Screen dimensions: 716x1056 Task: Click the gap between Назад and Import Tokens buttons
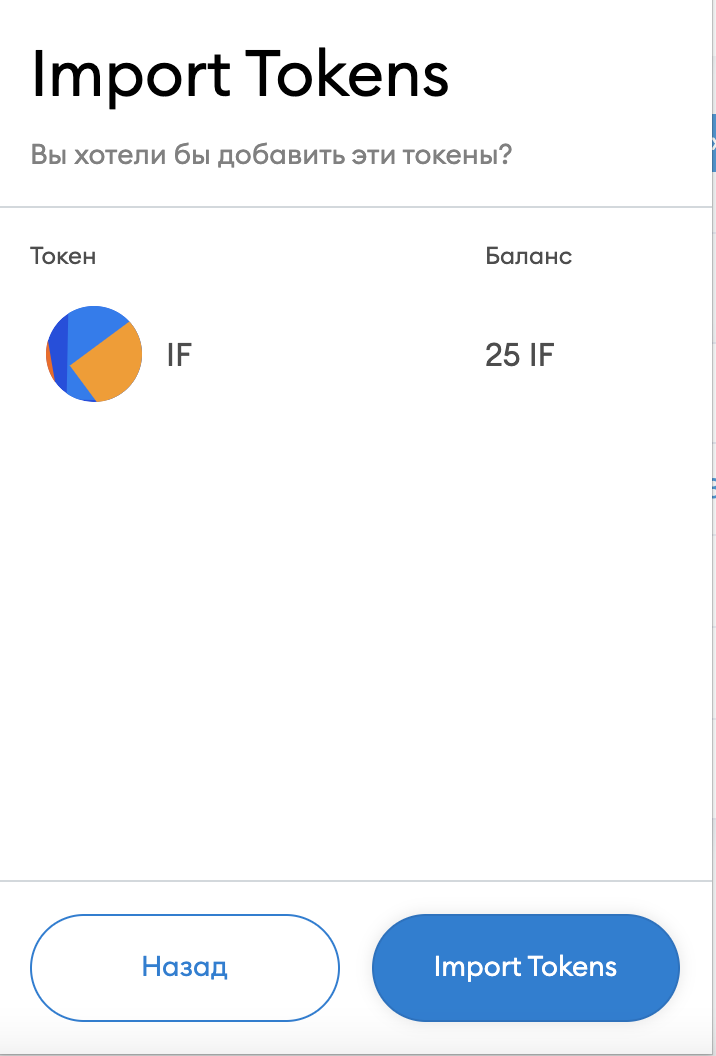356,967
